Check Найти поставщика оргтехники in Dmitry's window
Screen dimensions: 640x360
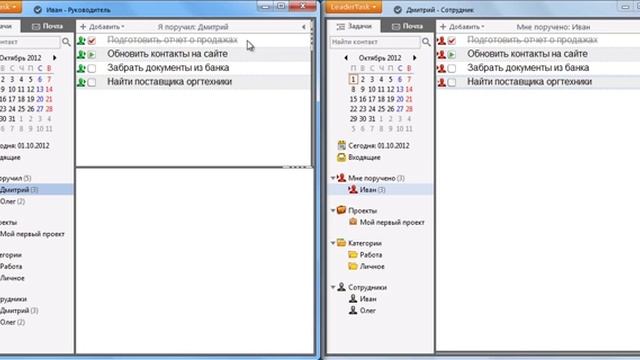coord(452,82)
